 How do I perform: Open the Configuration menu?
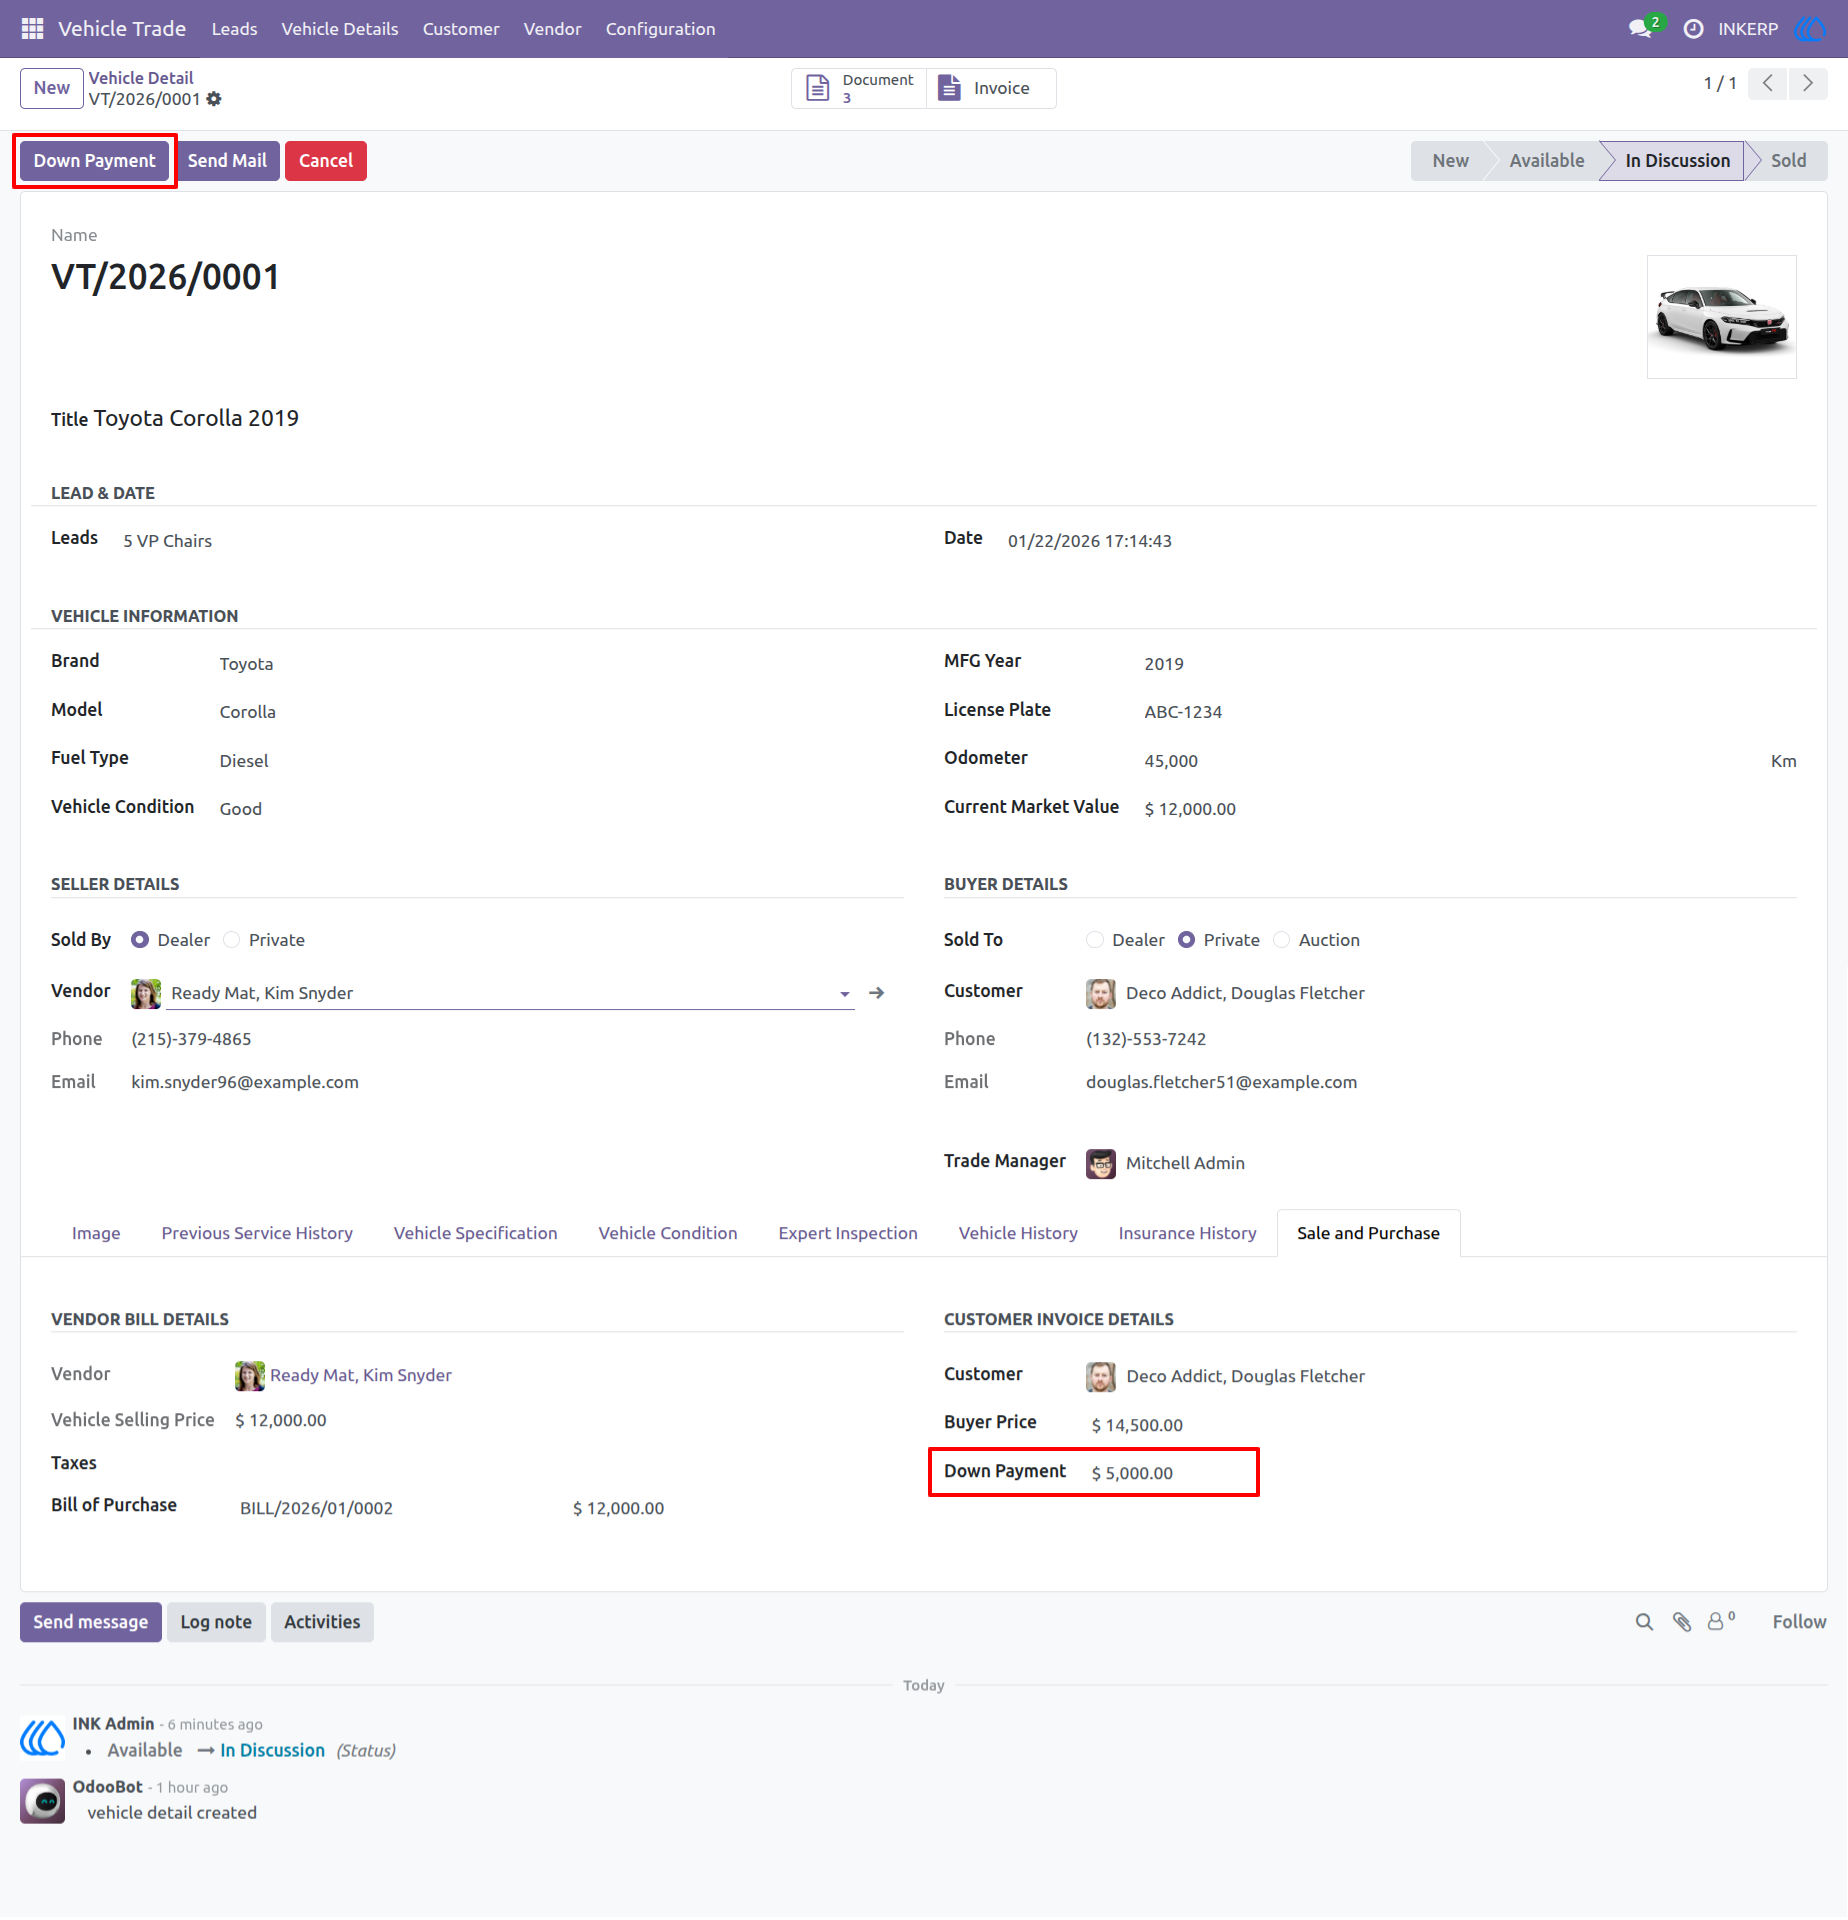click(x=660, y=29)
